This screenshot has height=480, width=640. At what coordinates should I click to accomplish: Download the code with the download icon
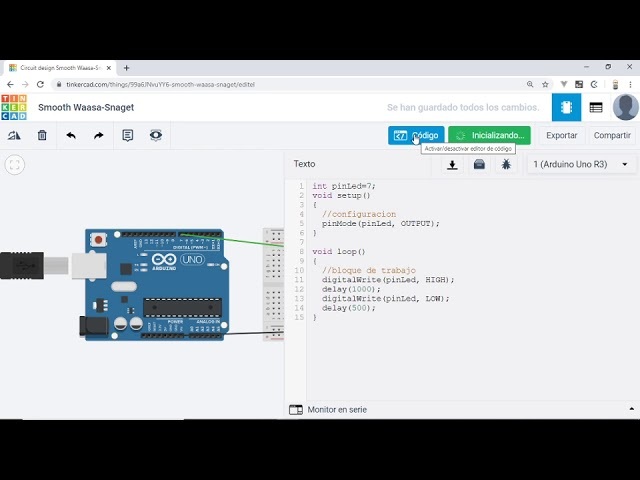(452, 164)
